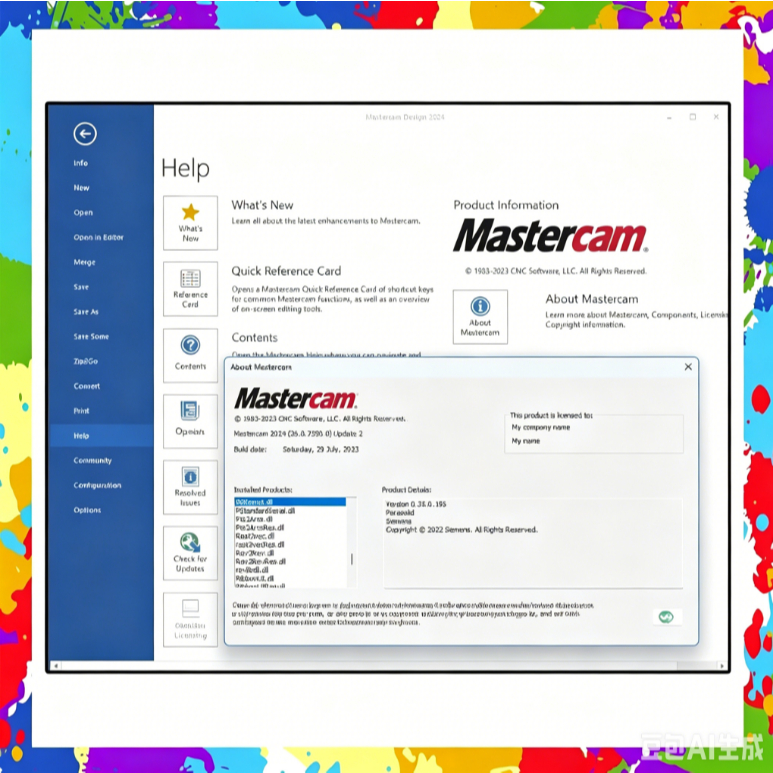The width and height of the screenshot is (773, 773).
Task: Click the green checkmark OK button
Action: click(666, 617)
